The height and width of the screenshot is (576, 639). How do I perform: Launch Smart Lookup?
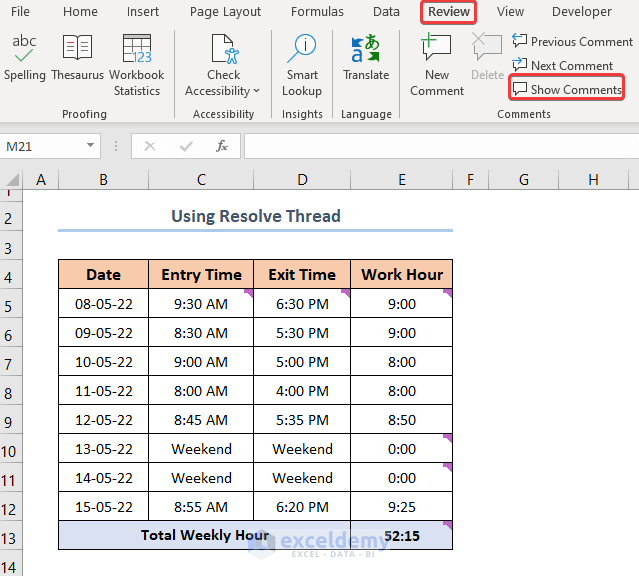click(x=302, y=65)
